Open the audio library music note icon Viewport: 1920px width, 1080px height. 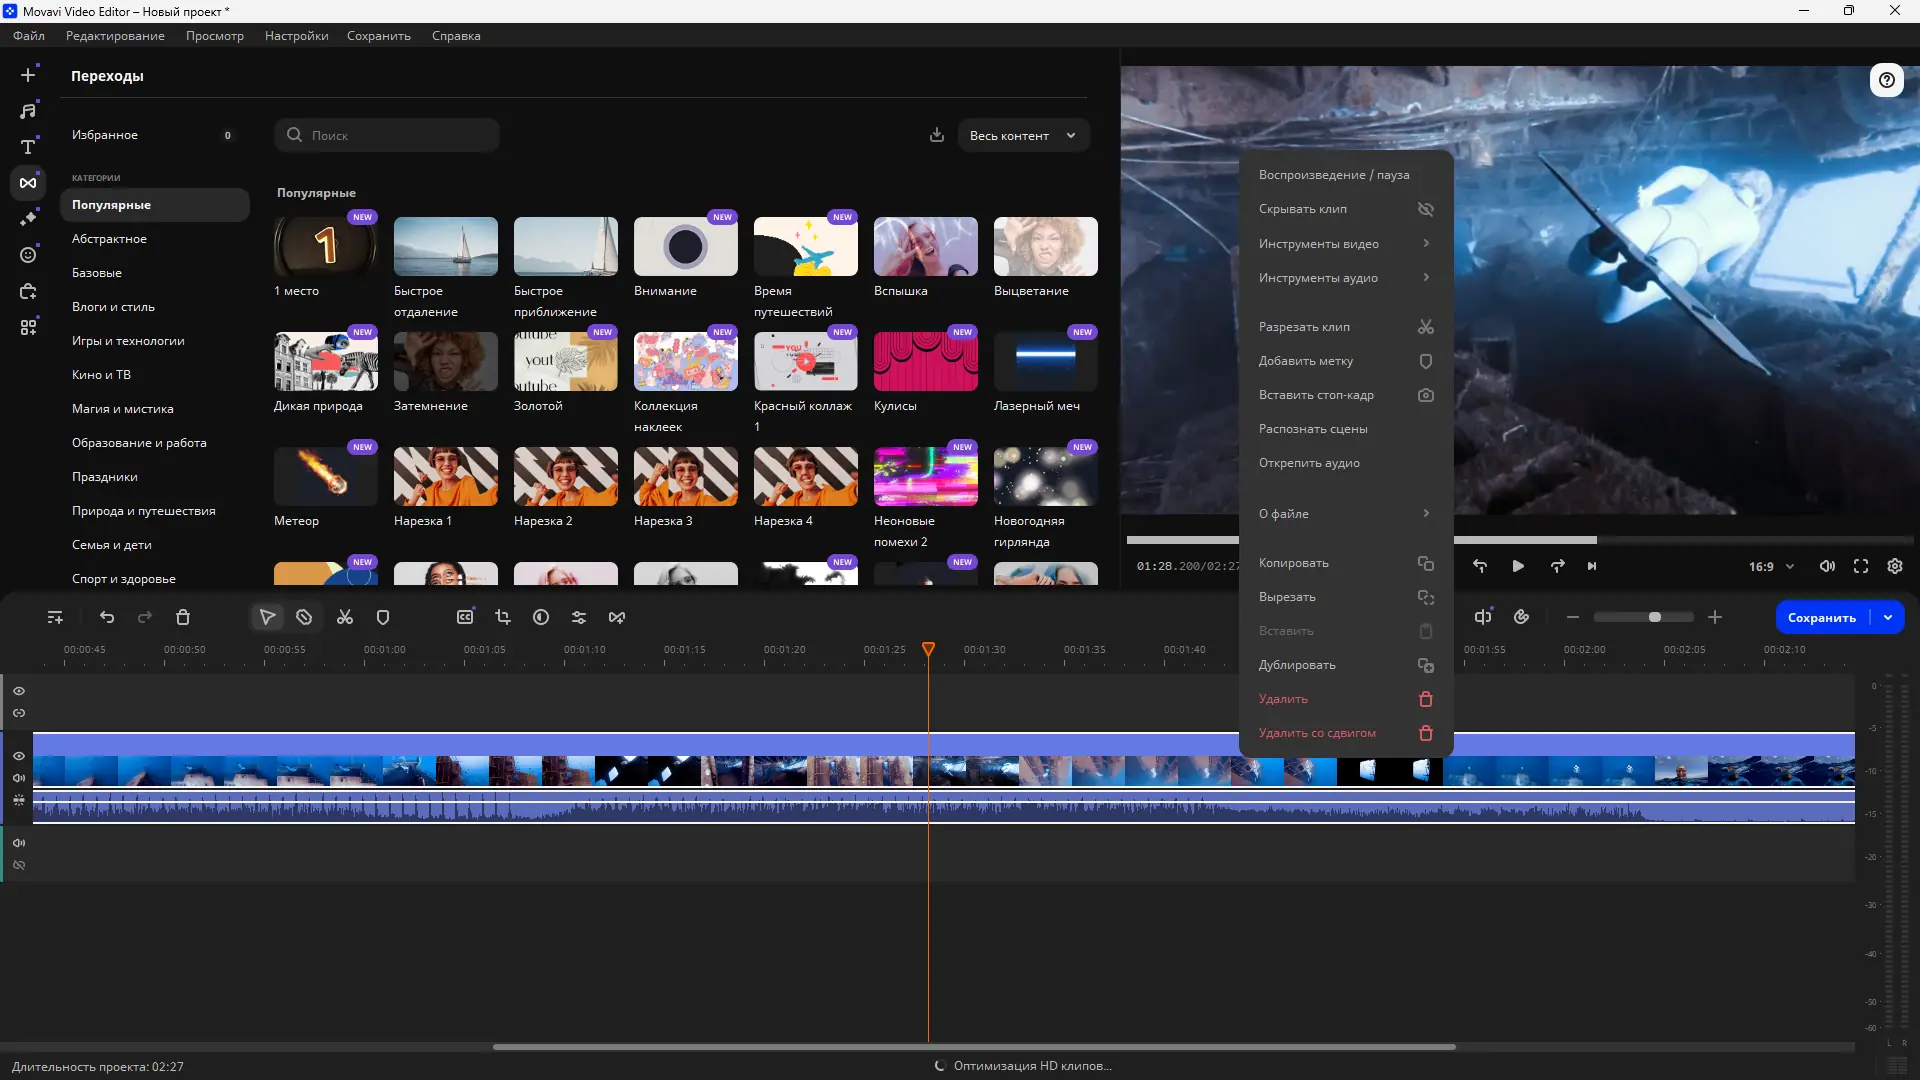click(x=28, y=111)
